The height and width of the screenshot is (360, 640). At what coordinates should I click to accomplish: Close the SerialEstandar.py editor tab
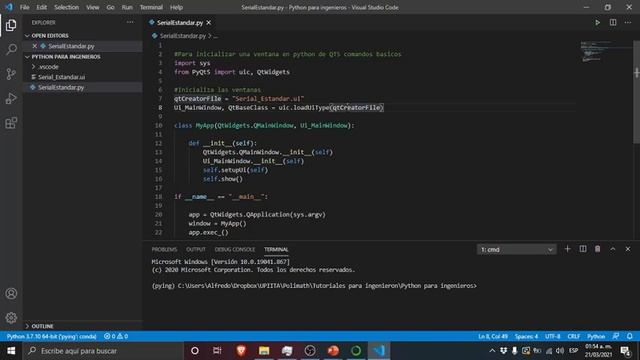(209, 22)
